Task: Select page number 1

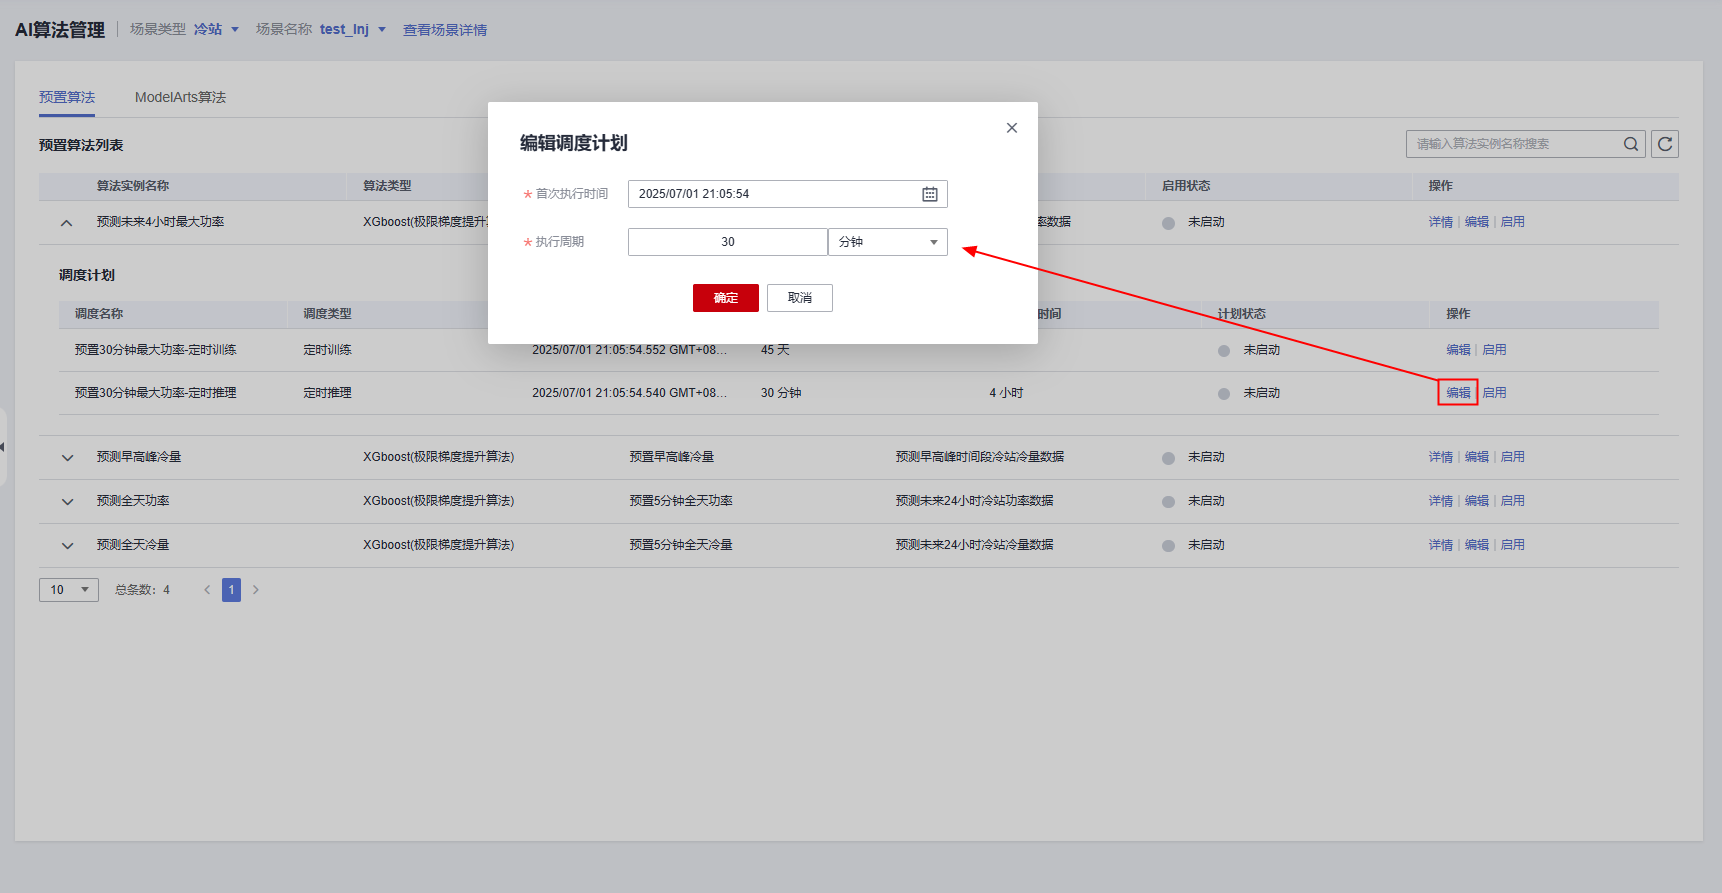Action: (231, 590)
